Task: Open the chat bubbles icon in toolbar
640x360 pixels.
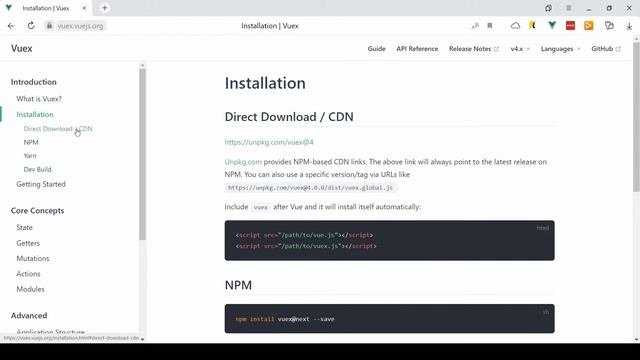Action: coord(609,26)
